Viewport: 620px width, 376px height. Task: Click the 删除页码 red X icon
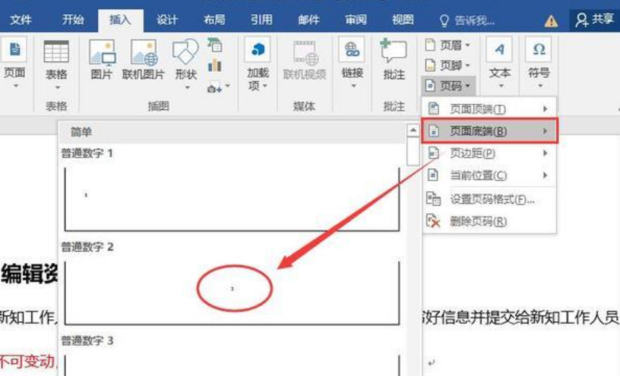click(433, 221)
